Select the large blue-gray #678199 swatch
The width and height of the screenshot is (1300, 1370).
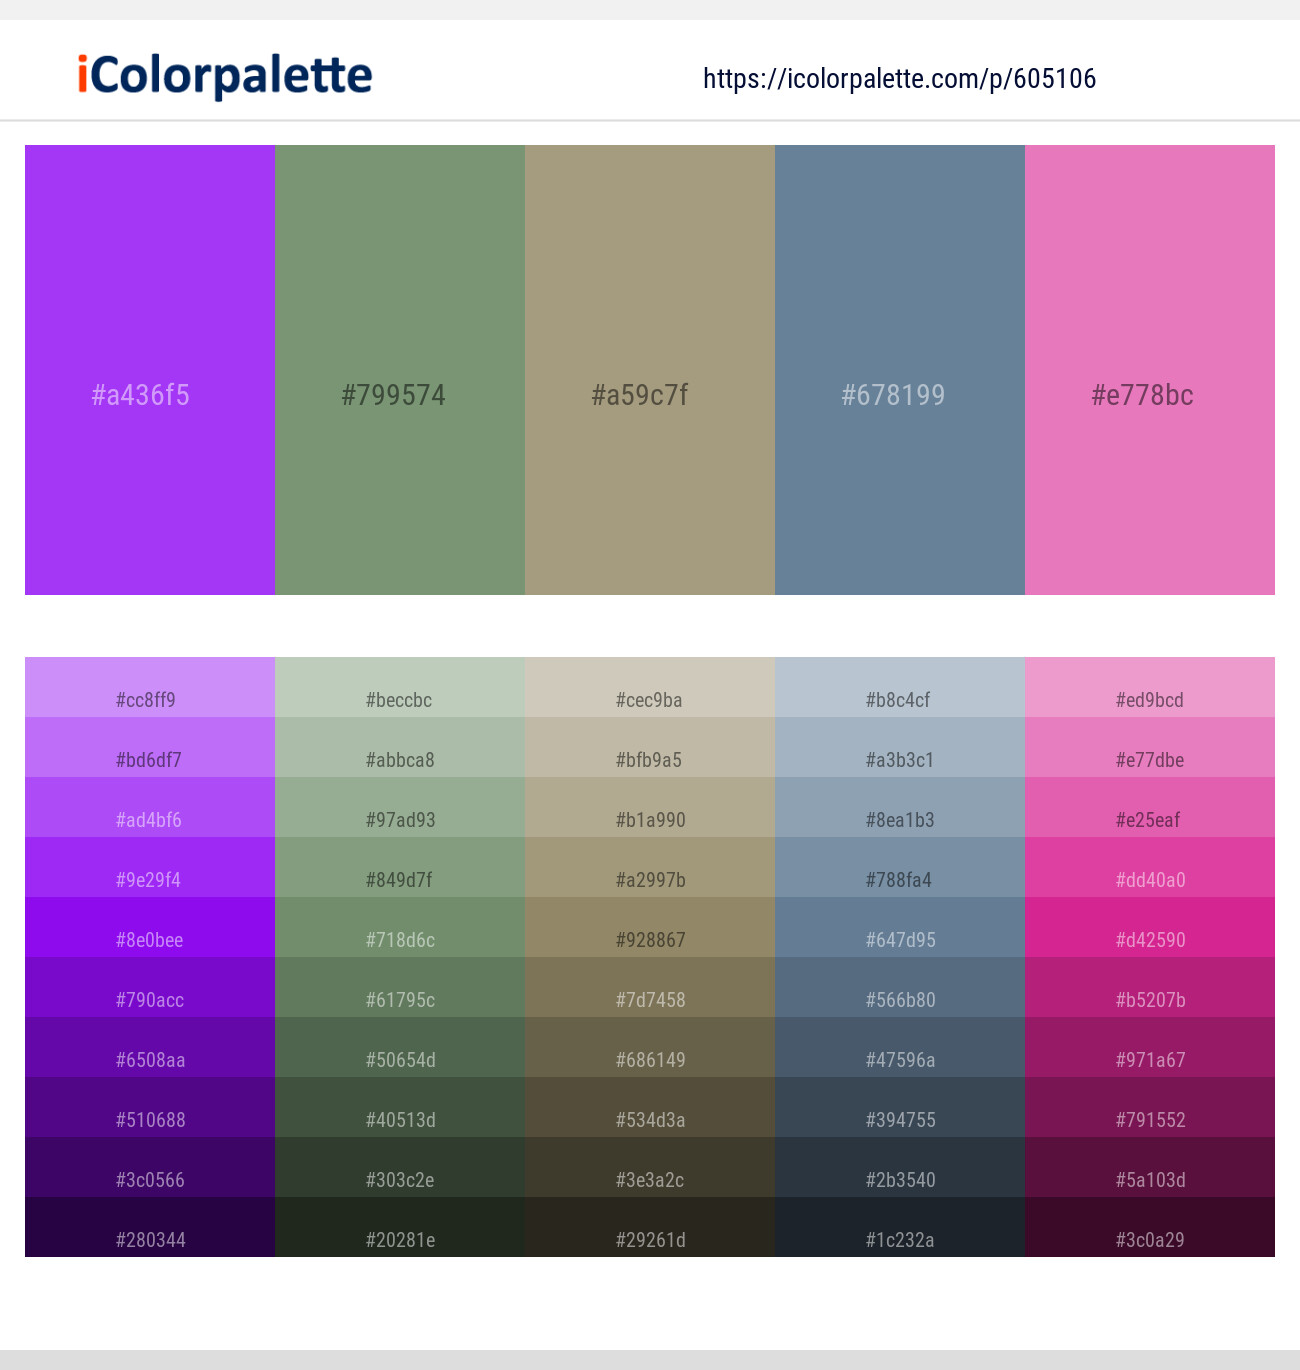pyautogui.click(x=900, y=370)
